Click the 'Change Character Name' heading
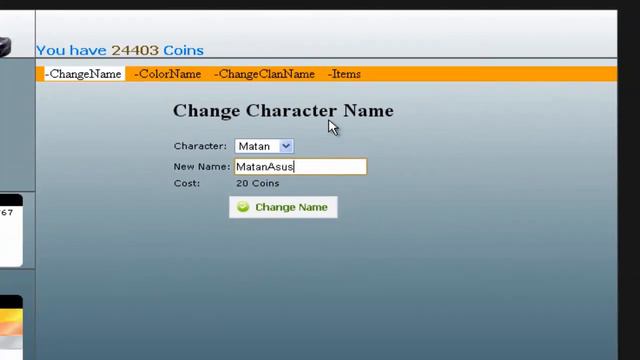 coord(283,111)
